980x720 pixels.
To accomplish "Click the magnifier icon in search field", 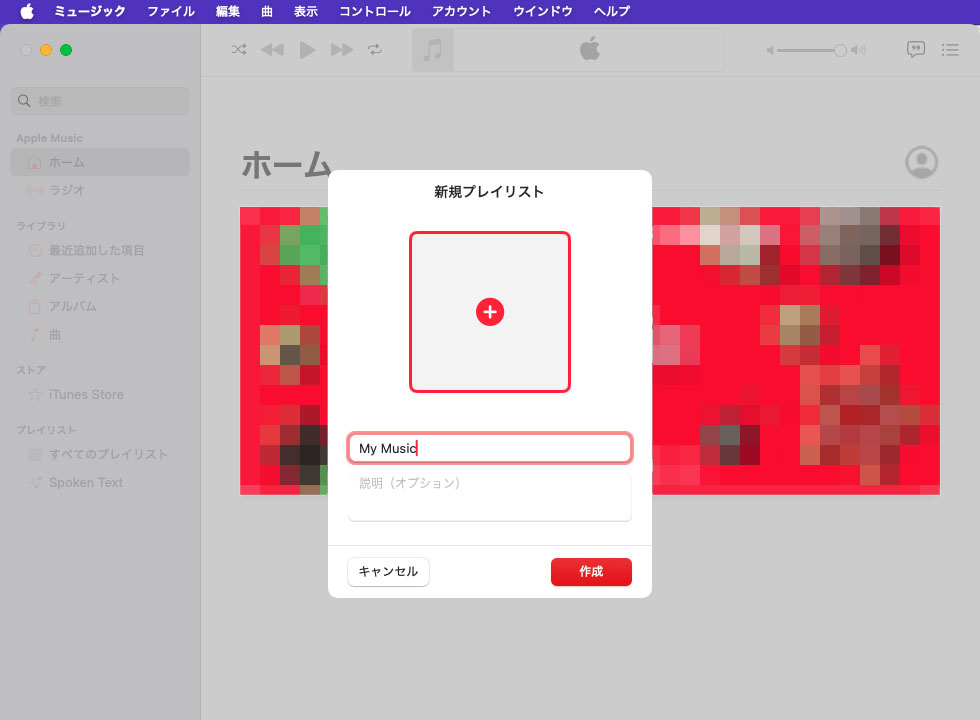I will tap(24, 101).
